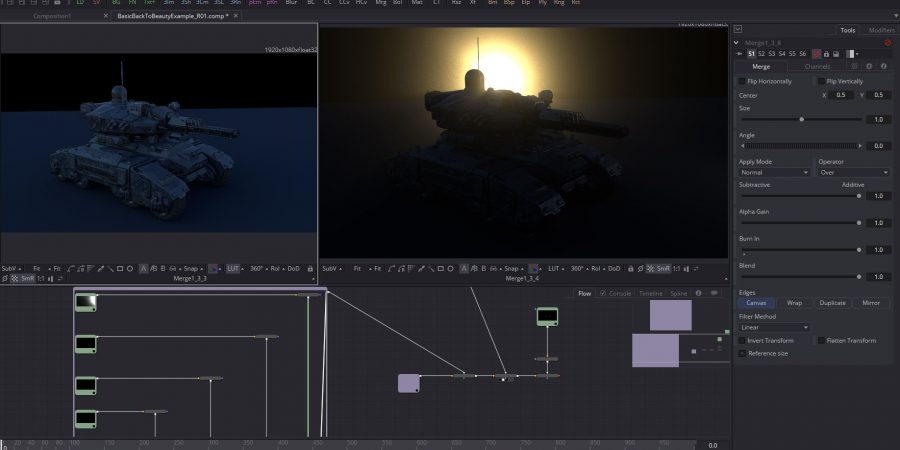900x450 pixels.
Task: Click the red close icon beside Merge1_3_6 header
Action: [887, 43]
